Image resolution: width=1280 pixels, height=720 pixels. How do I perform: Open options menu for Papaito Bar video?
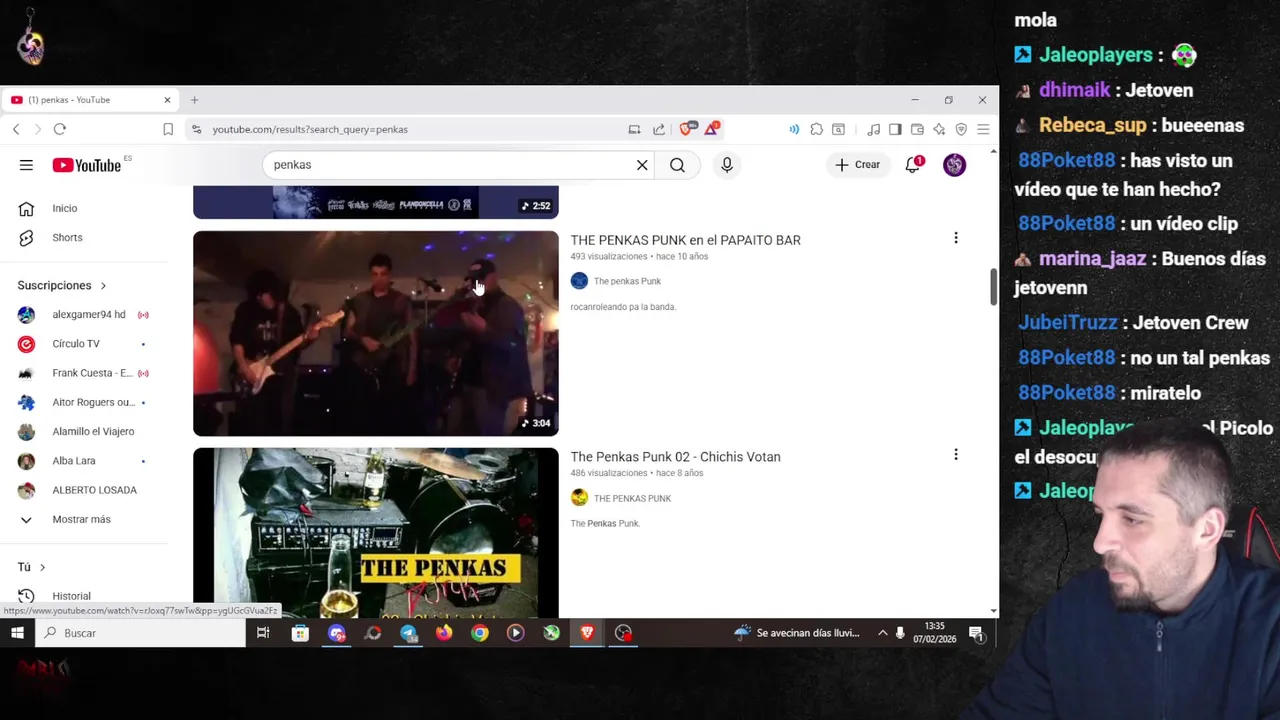click(956, 238)
